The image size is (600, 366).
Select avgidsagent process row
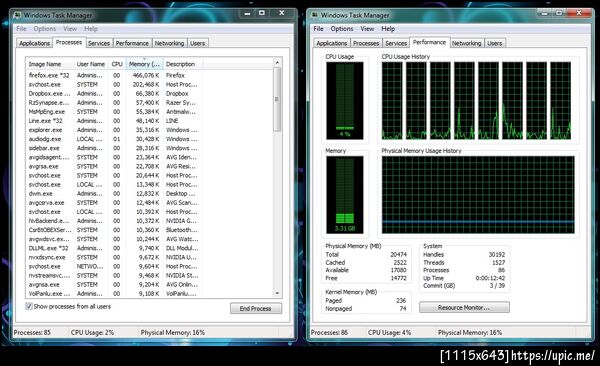(x=114, y=157)
